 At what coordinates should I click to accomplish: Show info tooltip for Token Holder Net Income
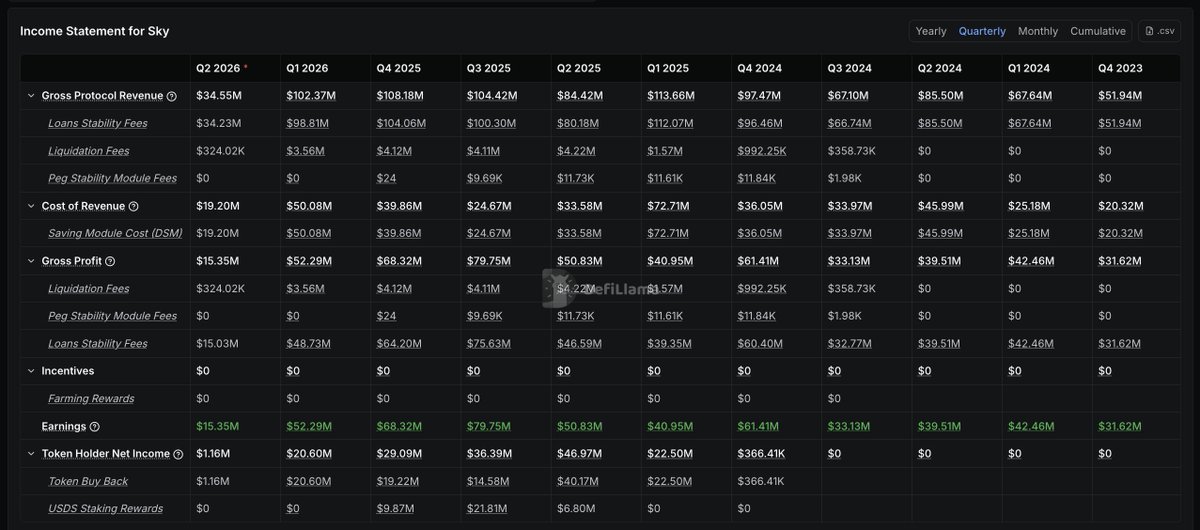pos(178,454)
